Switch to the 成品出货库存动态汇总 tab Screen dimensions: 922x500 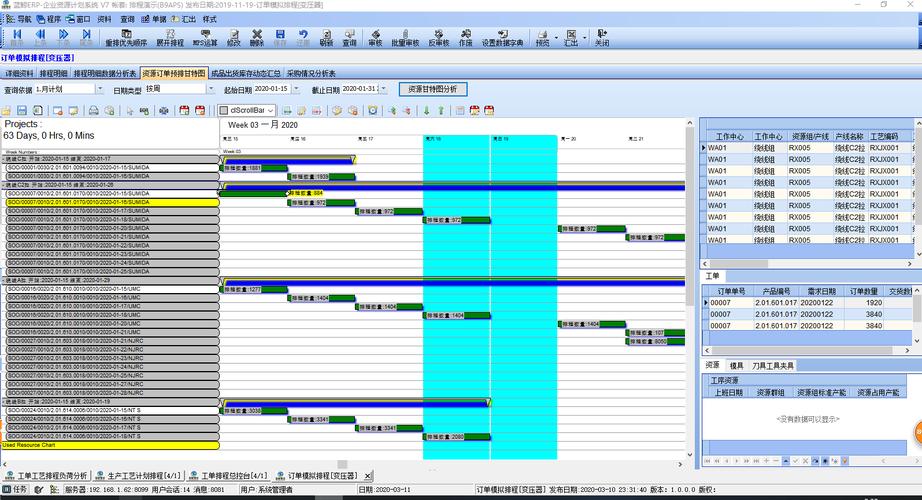[x=245, y=73]
